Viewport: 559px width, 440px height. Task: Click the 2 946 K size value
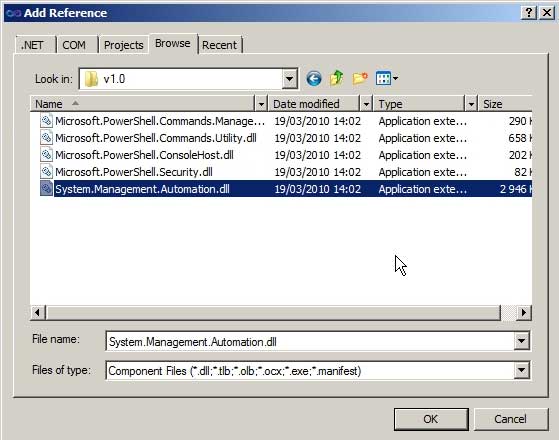coord(516,189)
